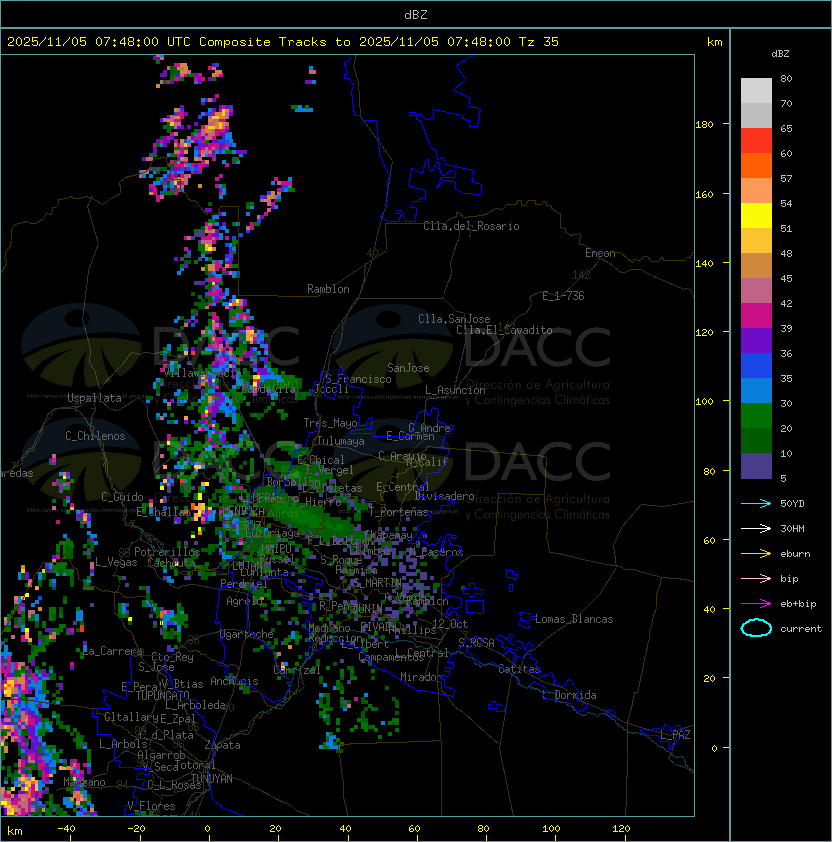Click the 'L_Asuncion' map label
The height and width of the screenshot is (842, 832).
[455, 390]
